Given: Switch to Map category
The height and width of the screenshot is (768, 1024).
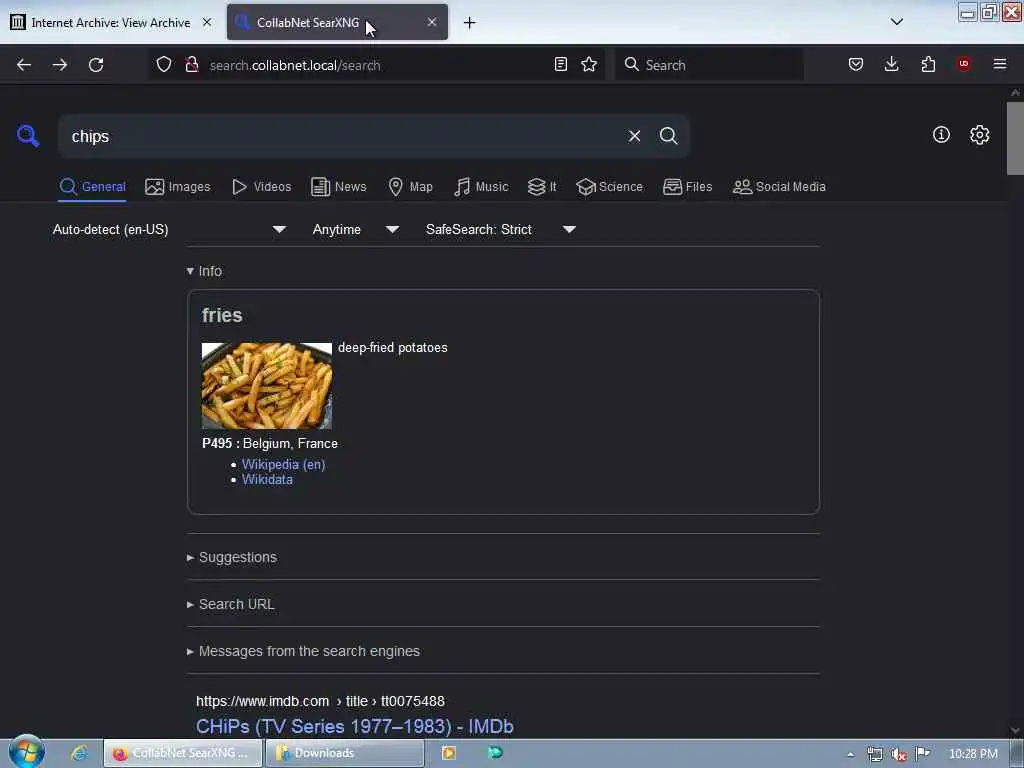Looking at the screenshot, I should click(x=410, y=187).
